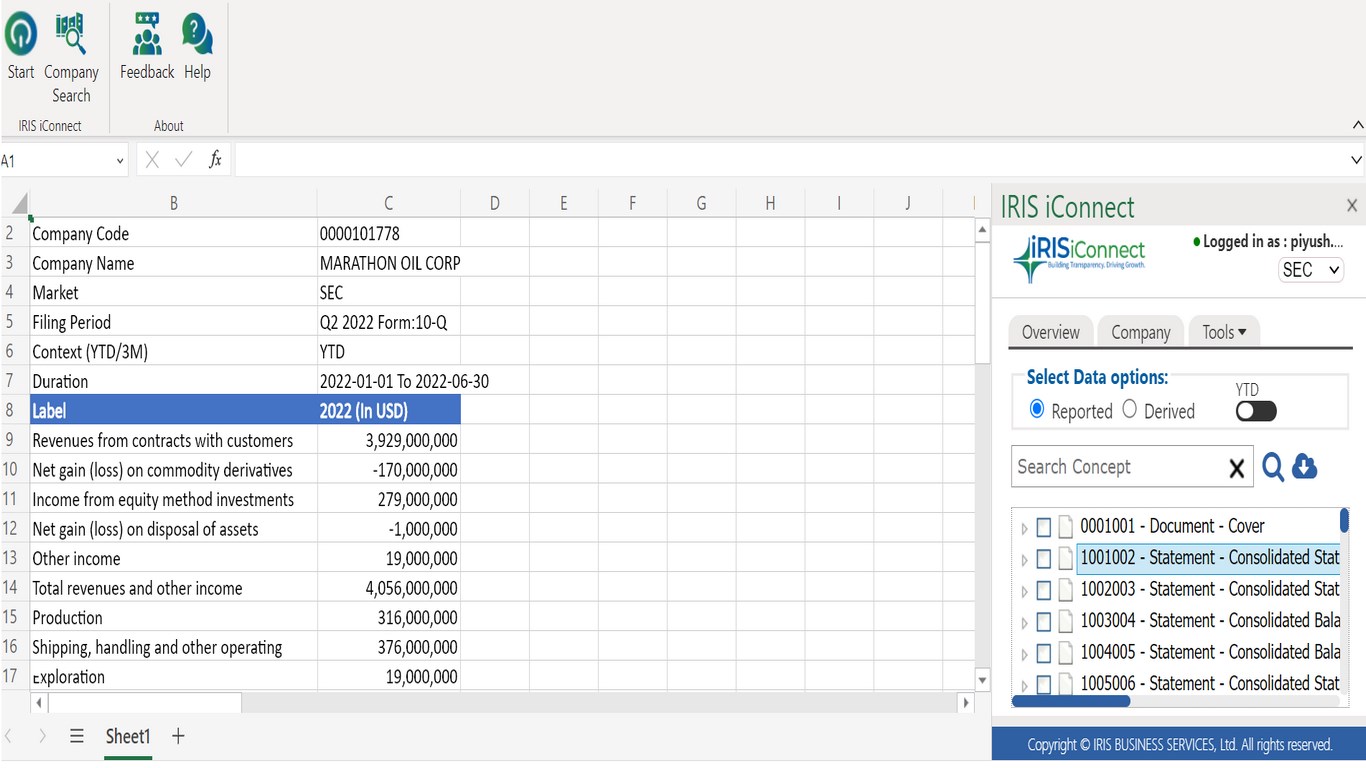
Task: Add a new sheet with the plus icon
Action: click(x=178, y=736)
